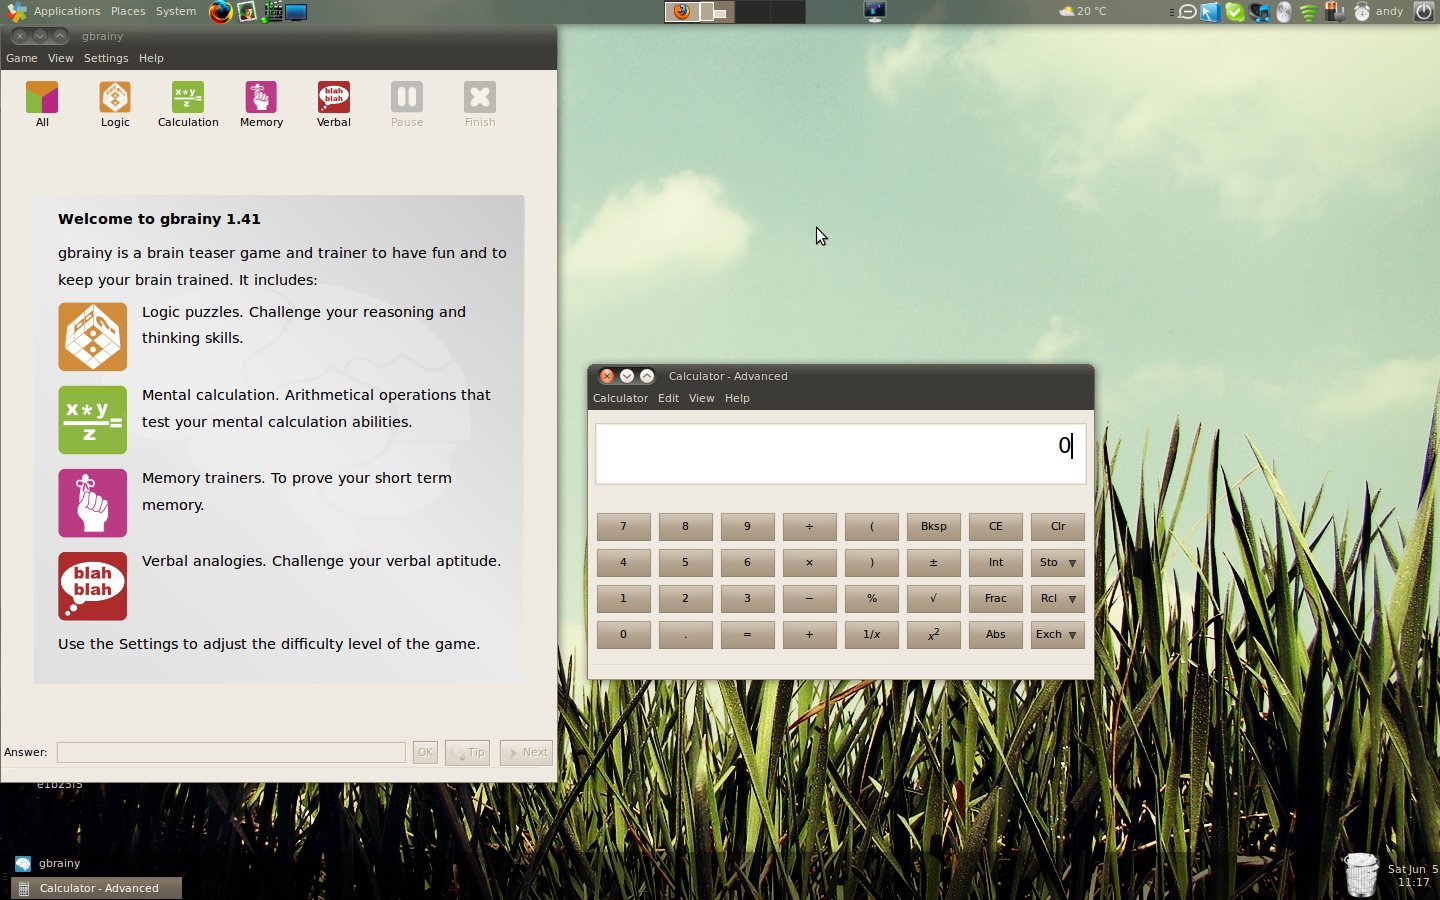1440x900 pixels.
Task: Launch Firefox from the top panel
Action: (x=220, y=12)
